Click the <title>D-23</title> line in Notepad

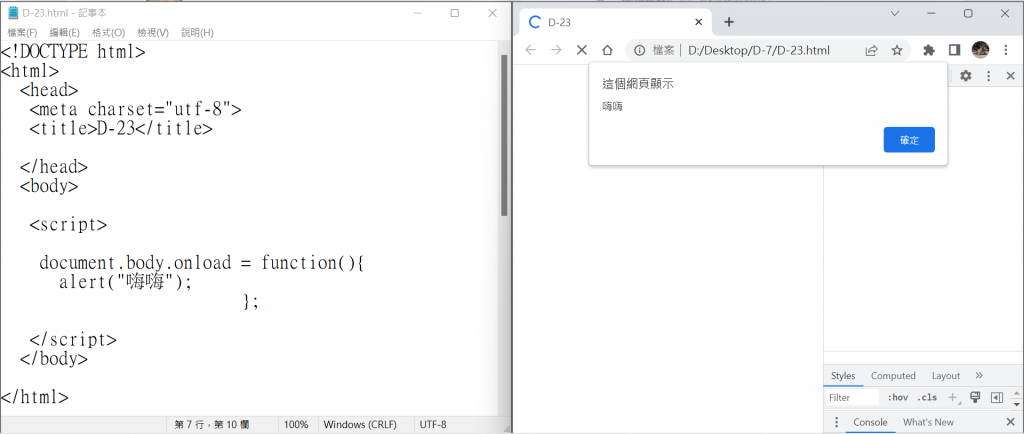pos(121,129)
